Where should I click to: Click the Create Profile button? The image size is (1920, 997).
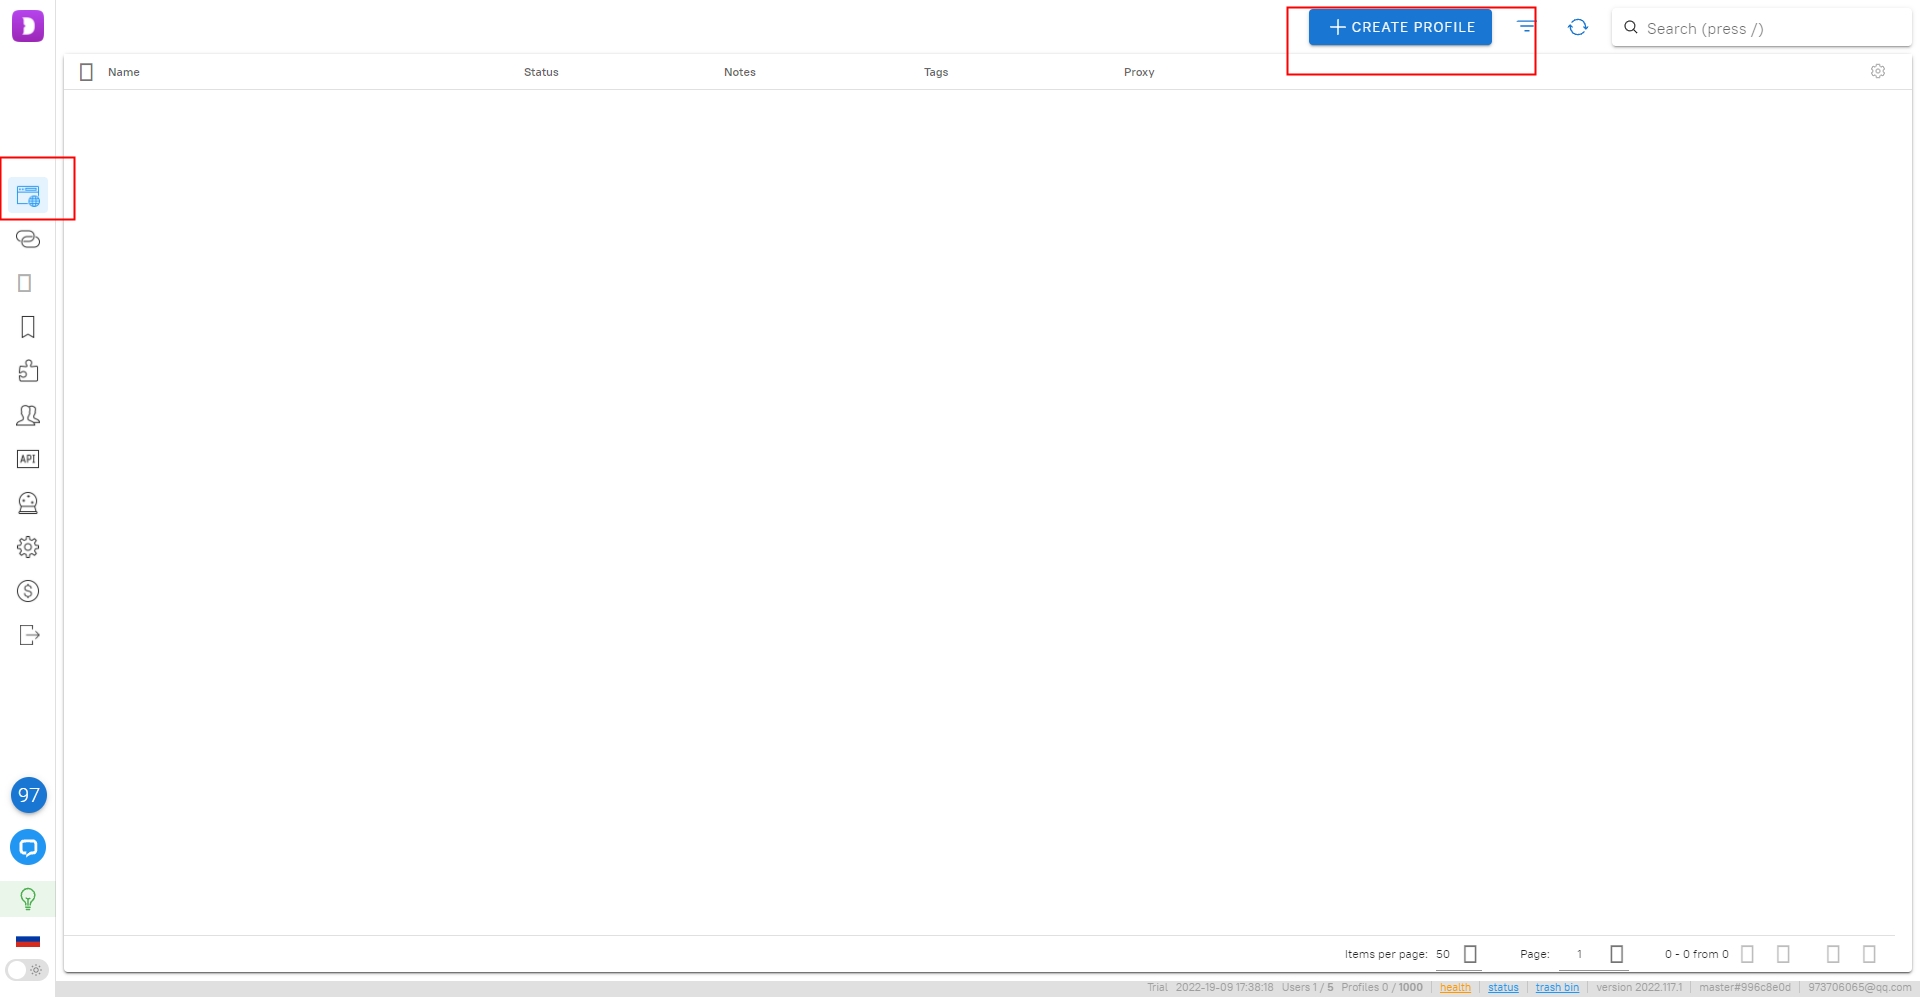coord(1399,27)
